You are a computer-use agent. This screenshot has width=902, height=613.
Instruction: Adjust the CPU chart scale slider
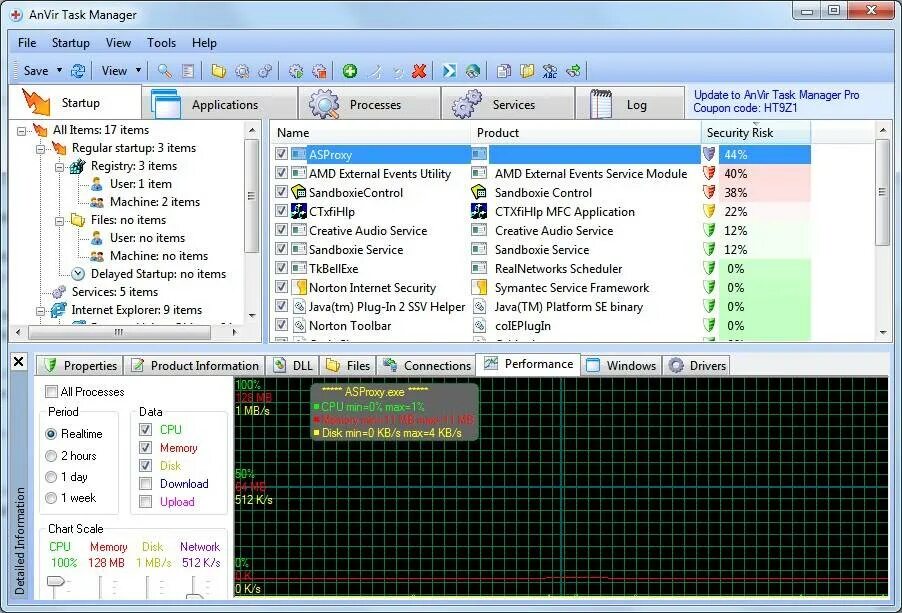pyautogui.click(x=55, y=585)
